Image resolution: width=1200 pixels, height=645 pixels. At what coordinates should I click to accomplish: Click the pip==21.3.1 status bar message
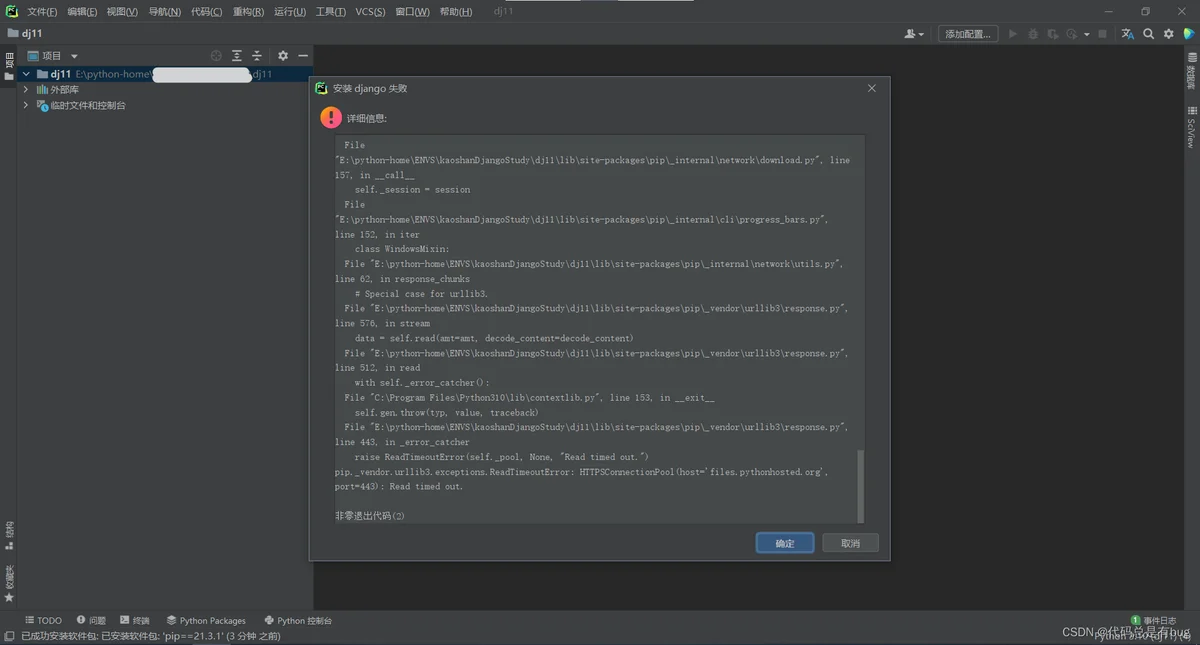[151, 636]
